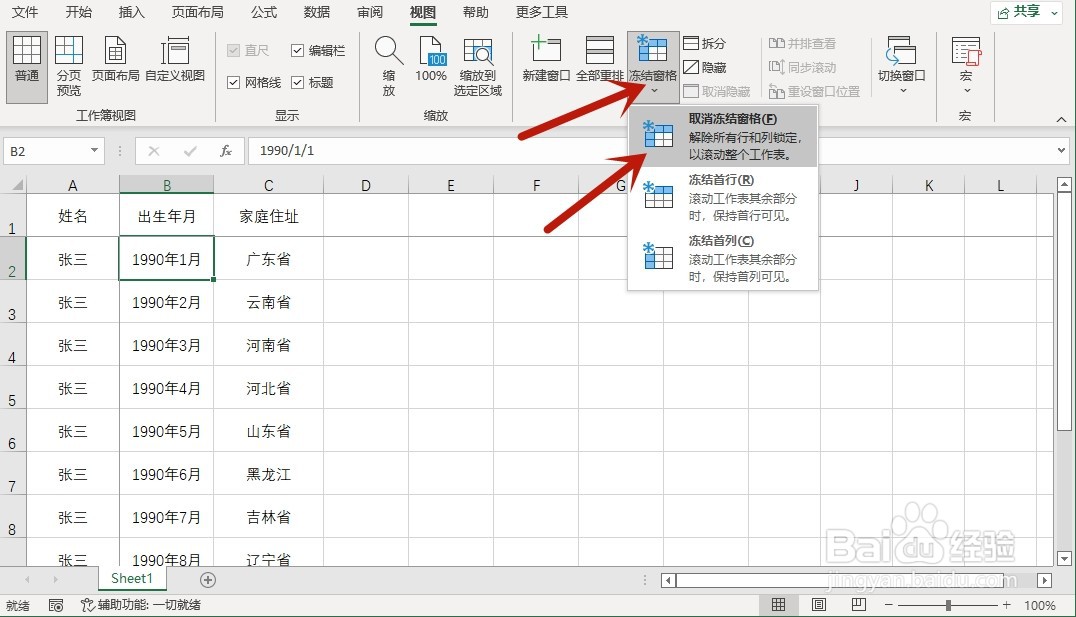Open the File (文件) tab

point(25,12)
